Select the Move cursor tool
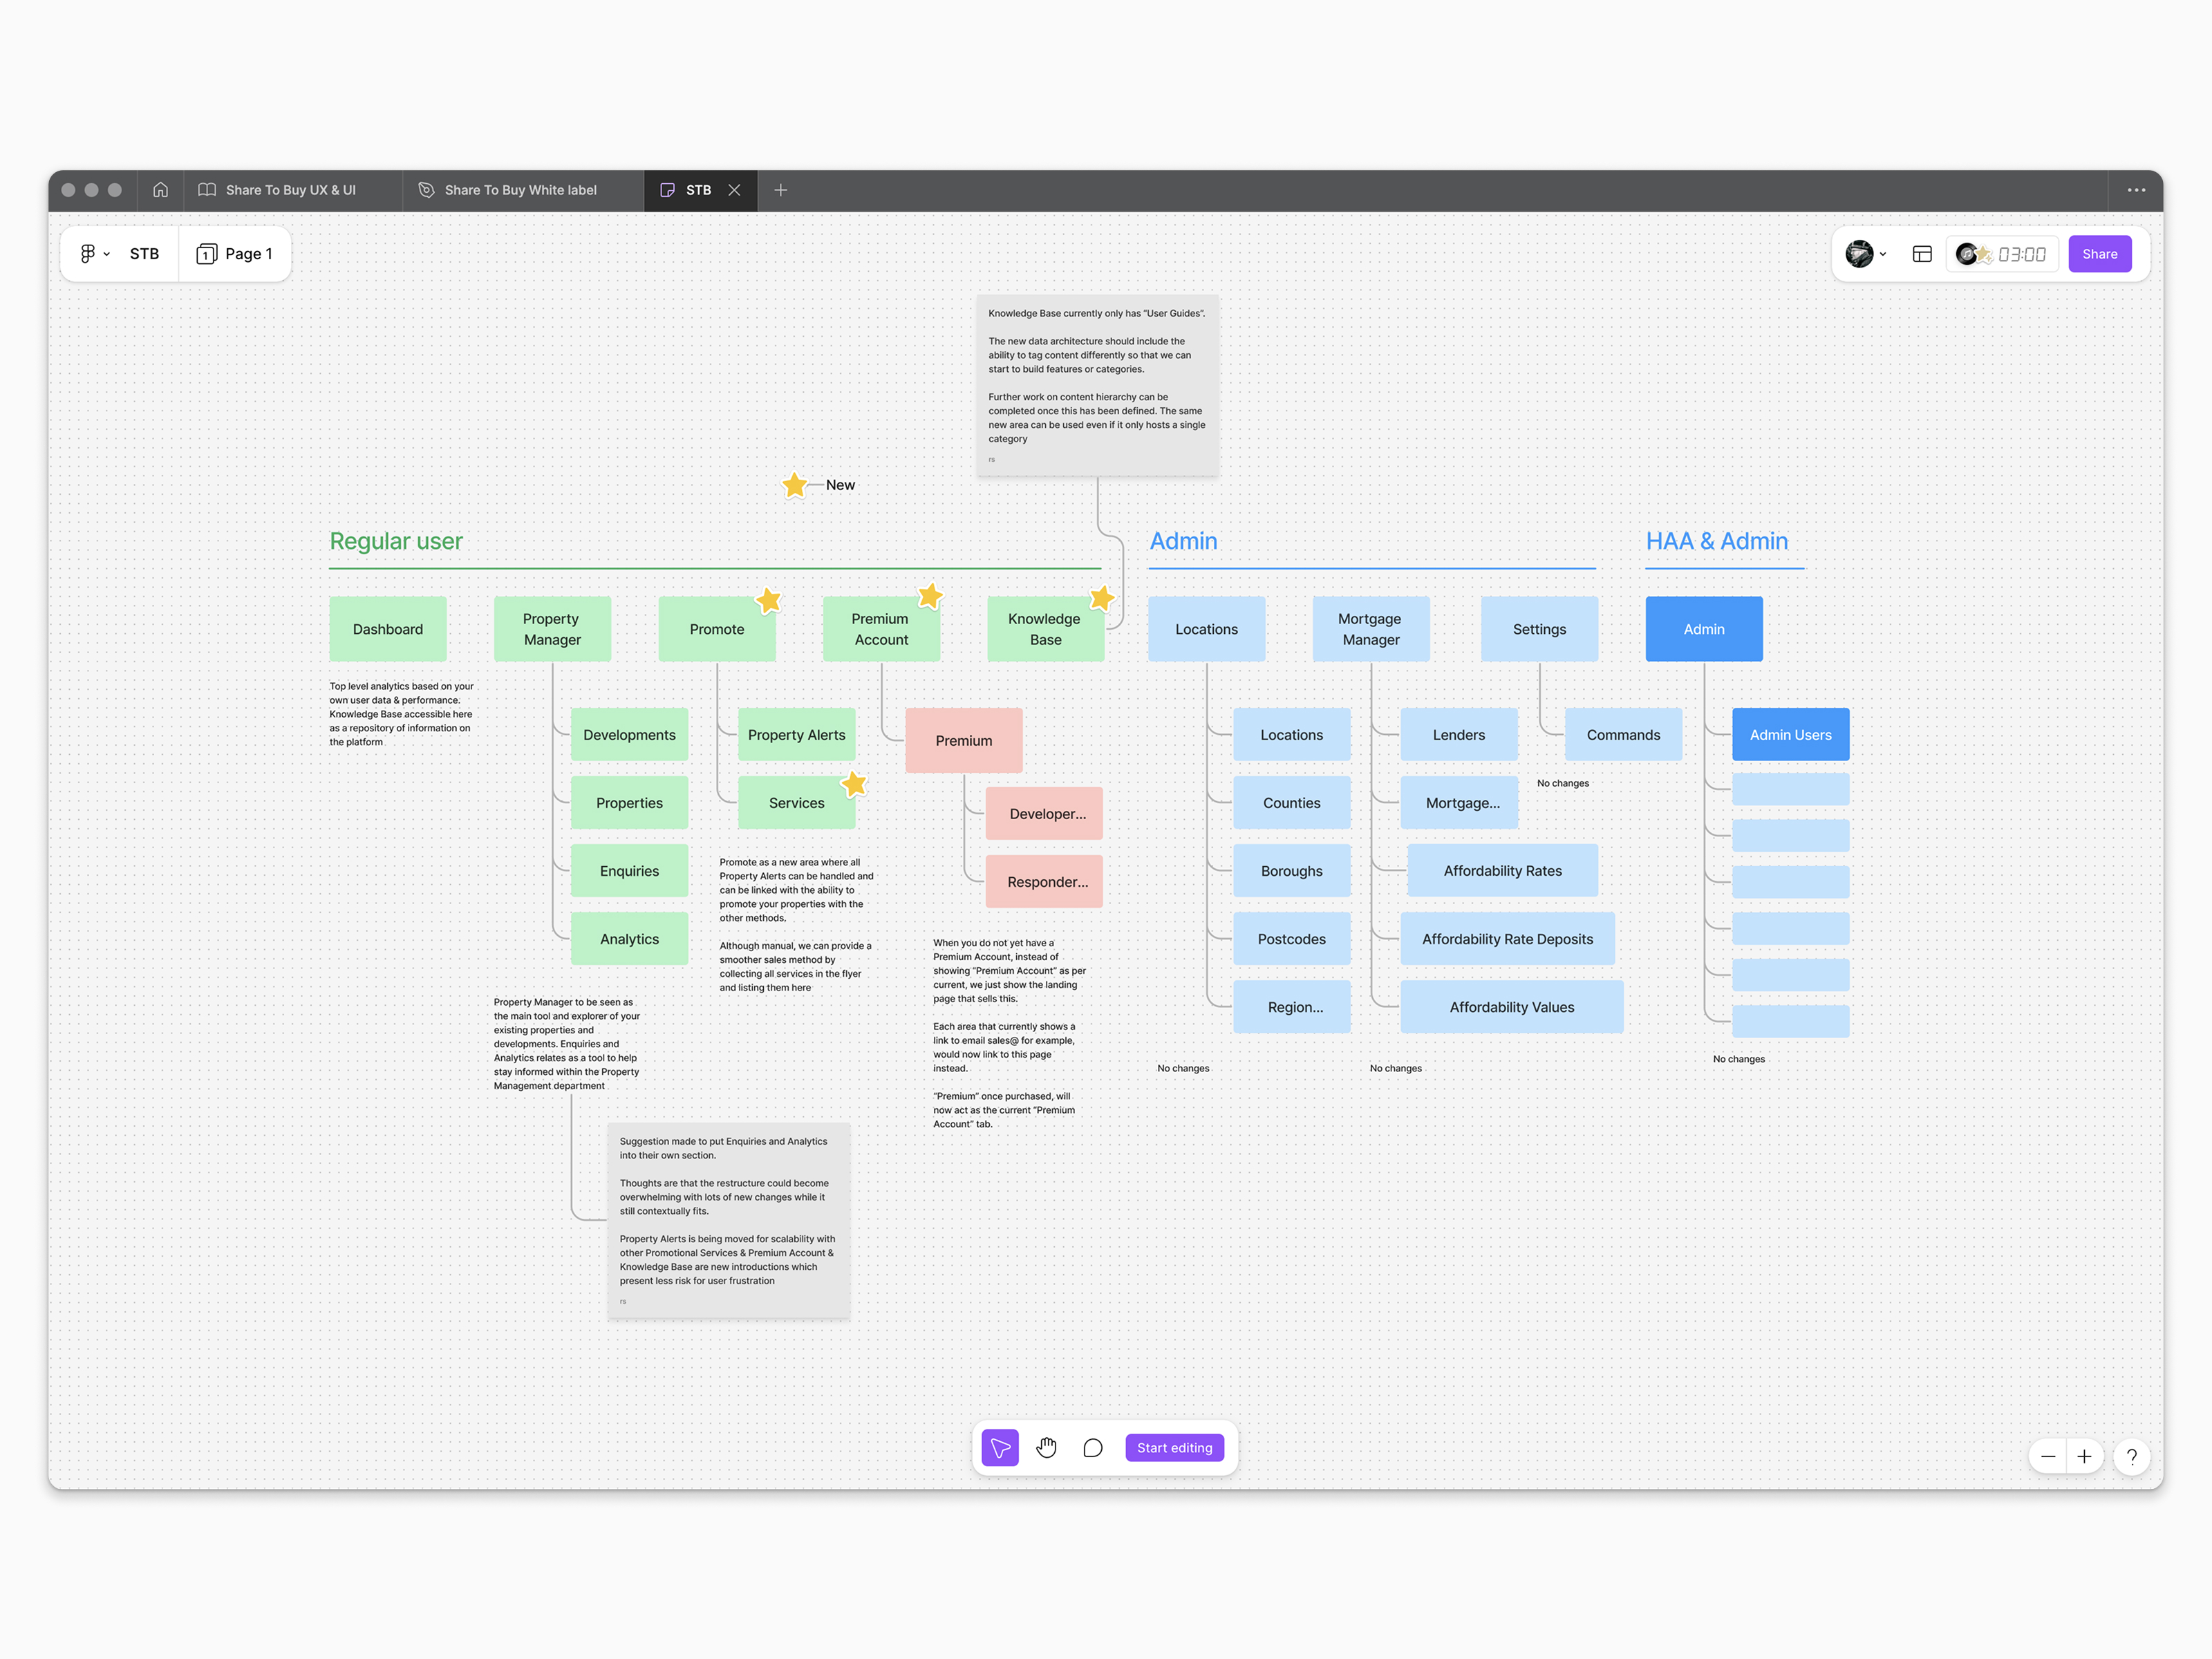 pos(999,1447)
